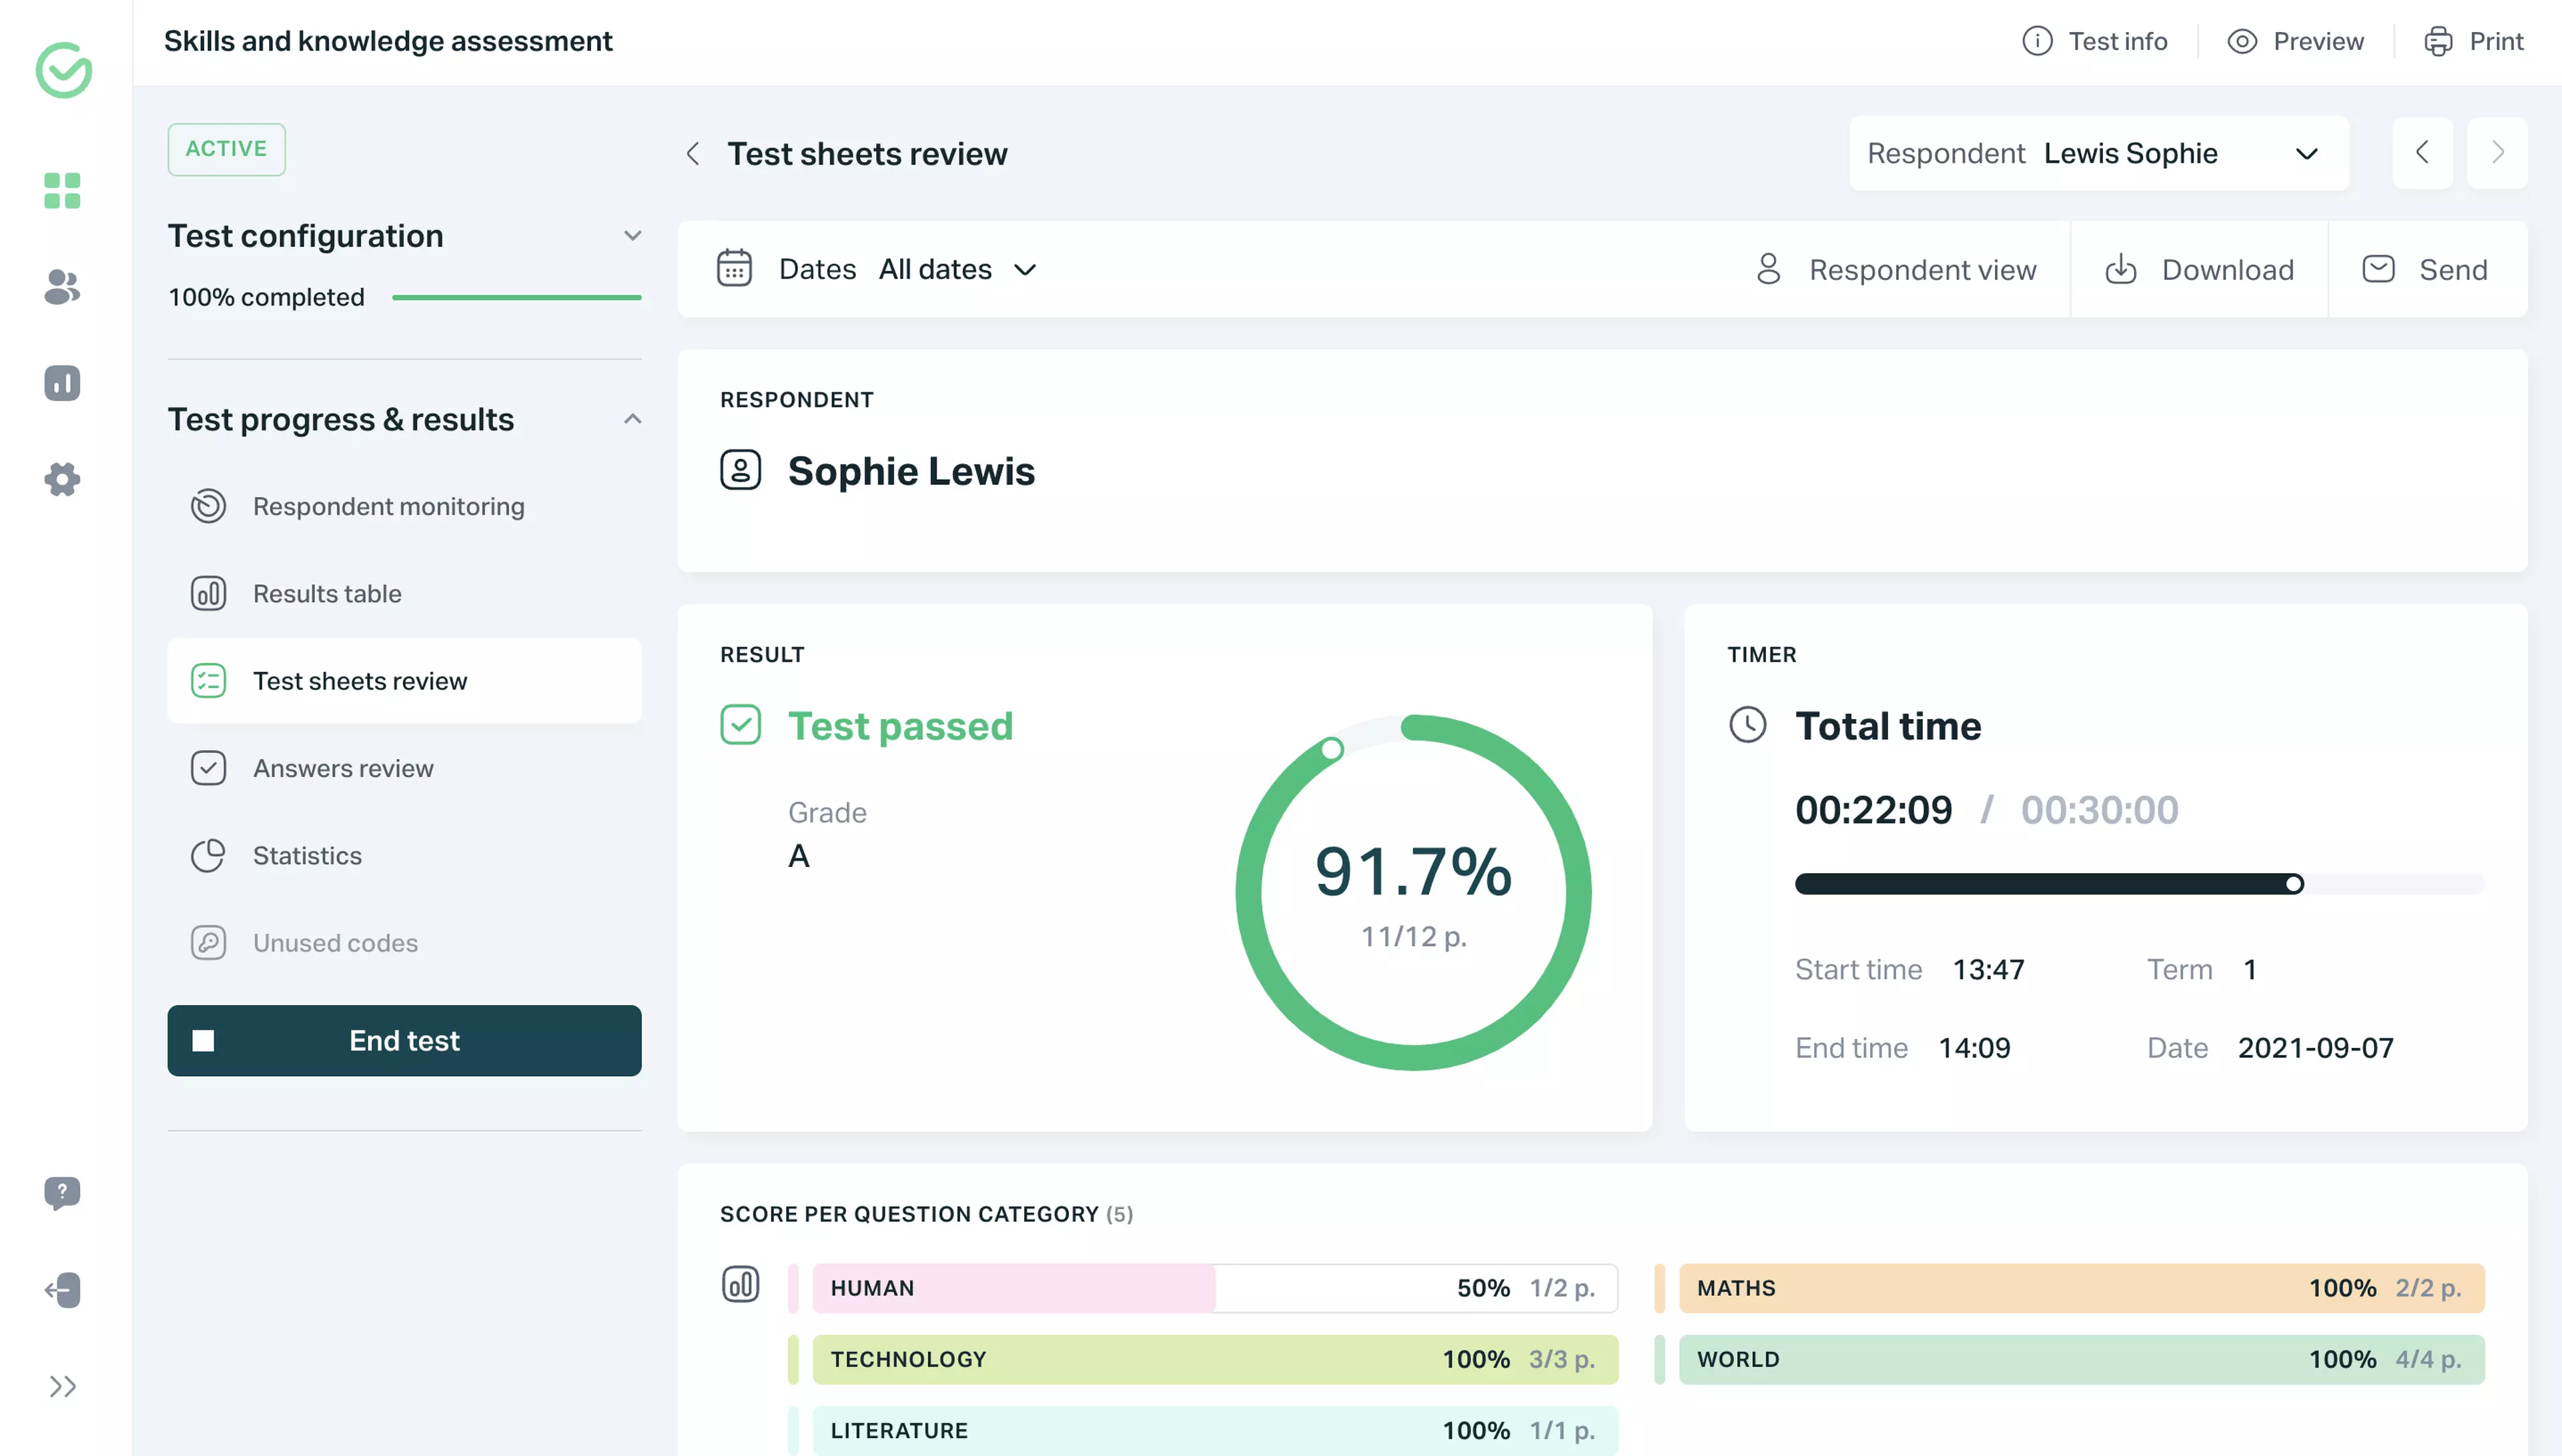2562x1456 pixels.
Task: Click the 91.7% circular score gauge
Action: [1413, 892]
